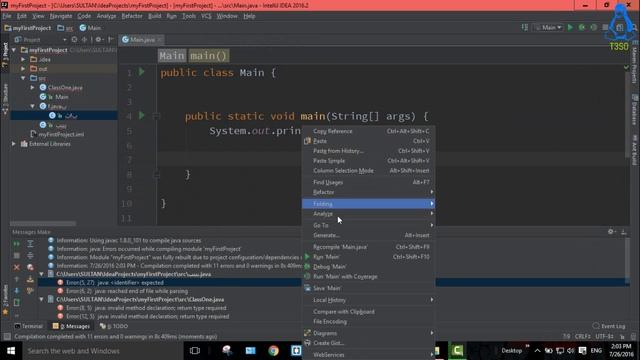Click the expand all icon in Messages panel
Viewport: 640px width, 360px height.
click(x=30, y=244)
